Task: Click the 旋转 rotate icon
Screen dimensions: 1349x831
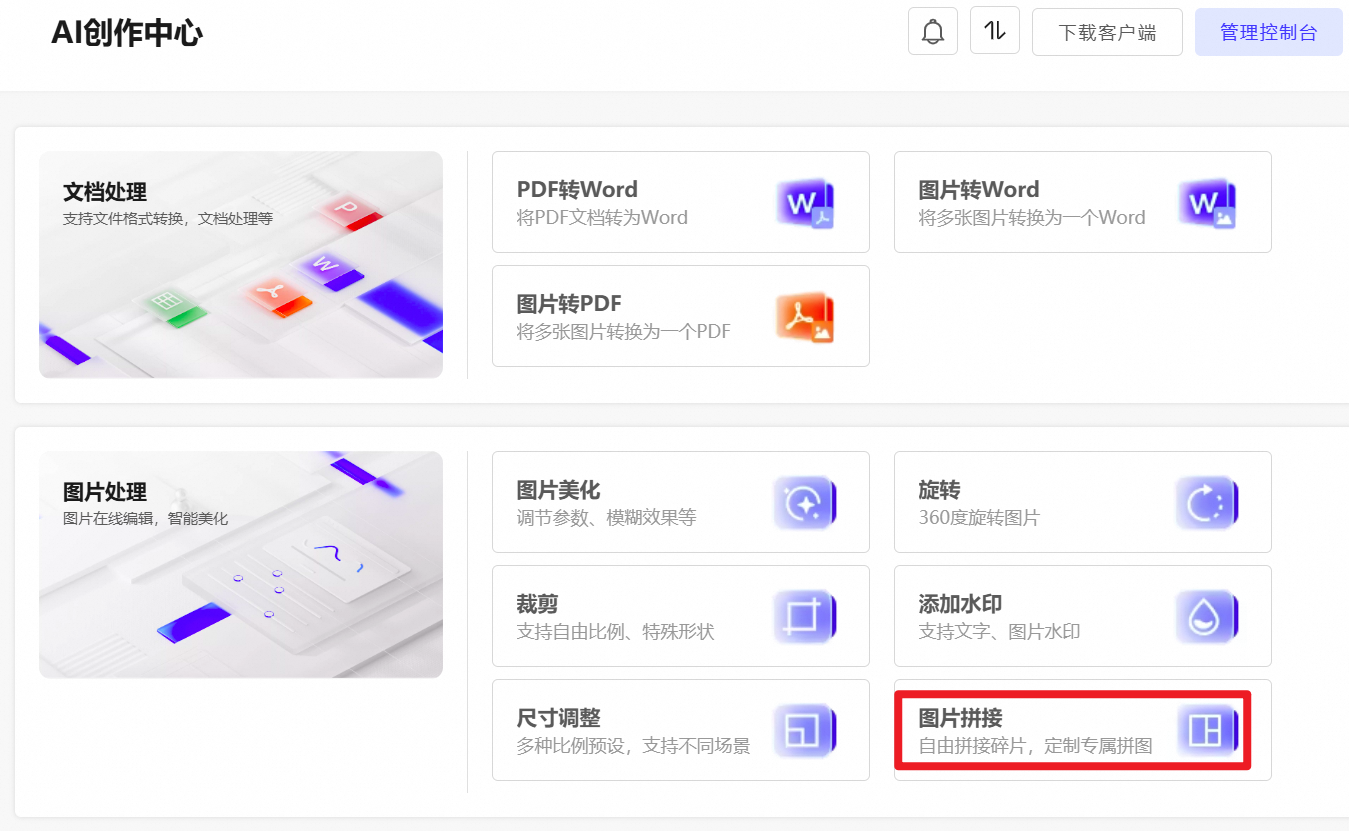Action: click(x=1207, y=503)
